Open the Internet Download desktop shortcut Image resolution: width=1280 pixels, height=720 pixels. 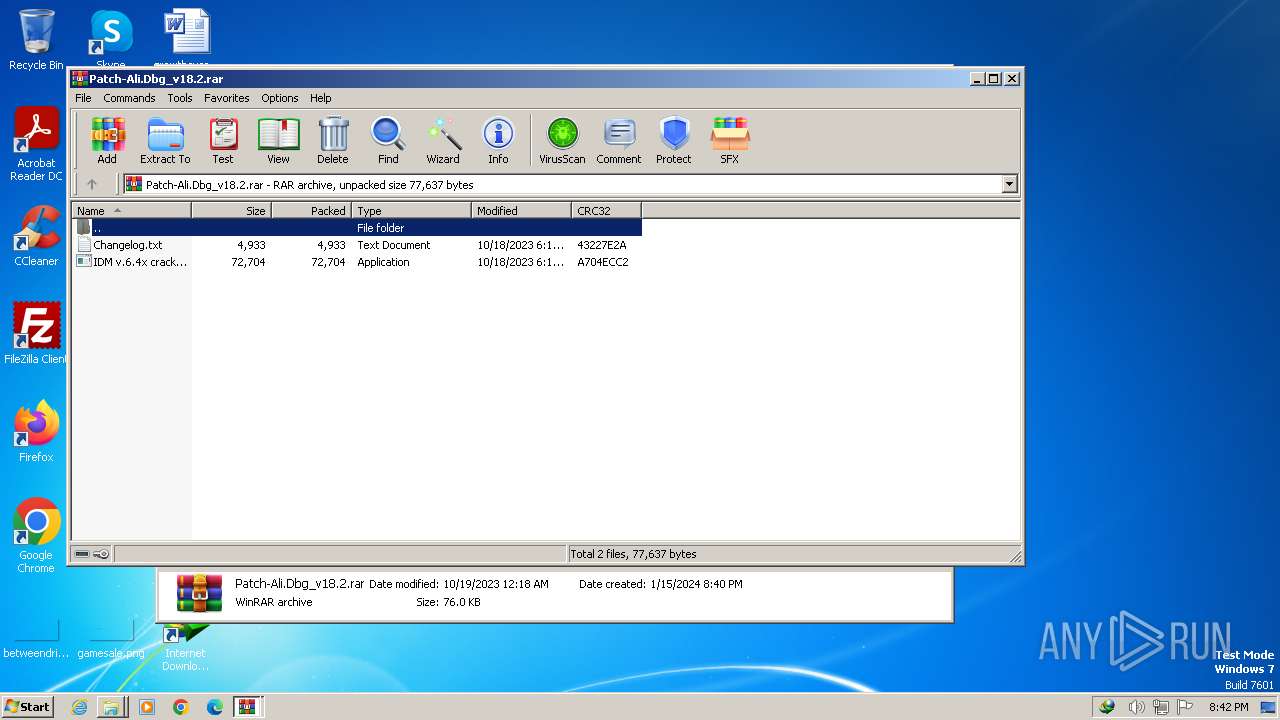point(185,647)
